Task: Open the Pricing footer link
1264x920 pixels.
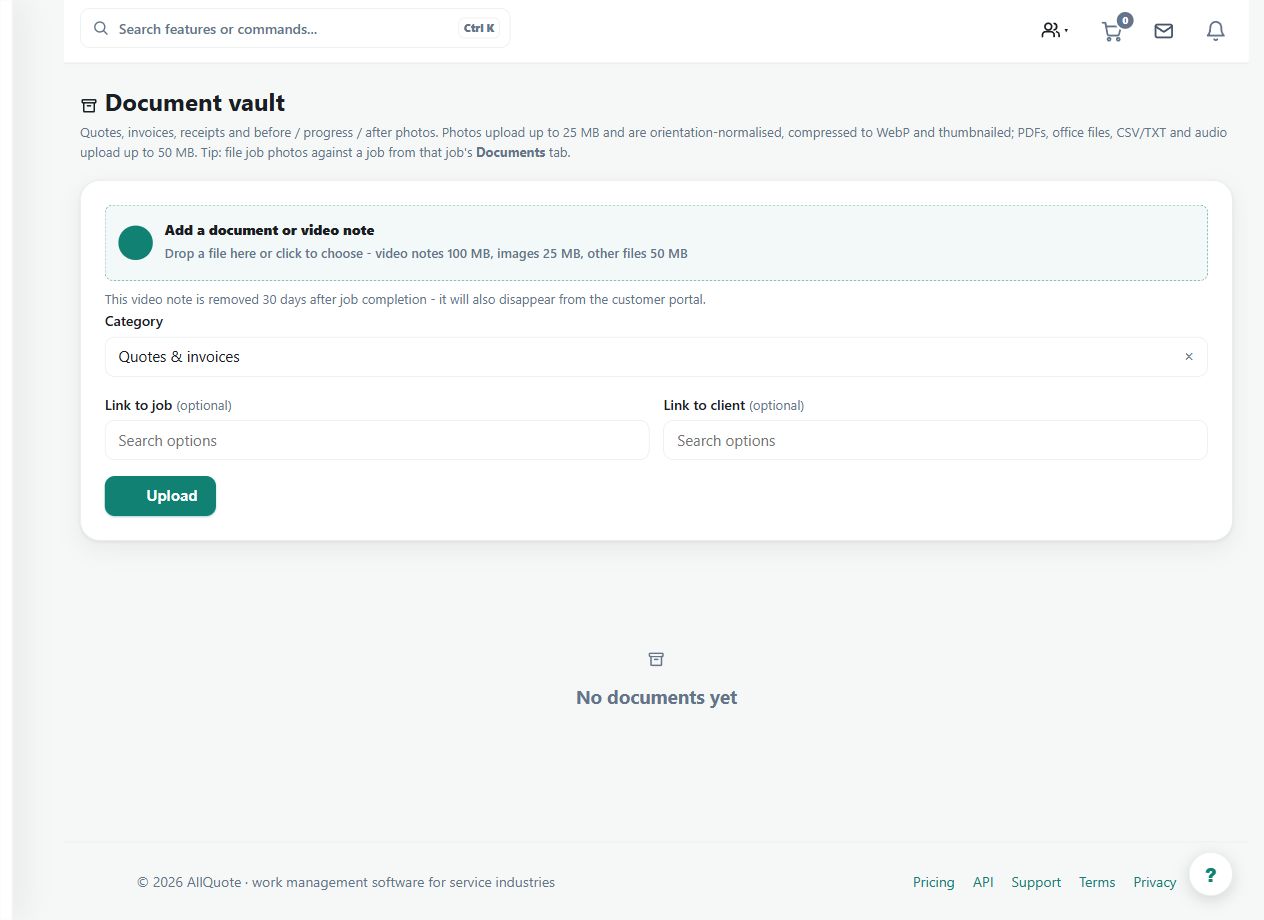Action: coord(934,882)
